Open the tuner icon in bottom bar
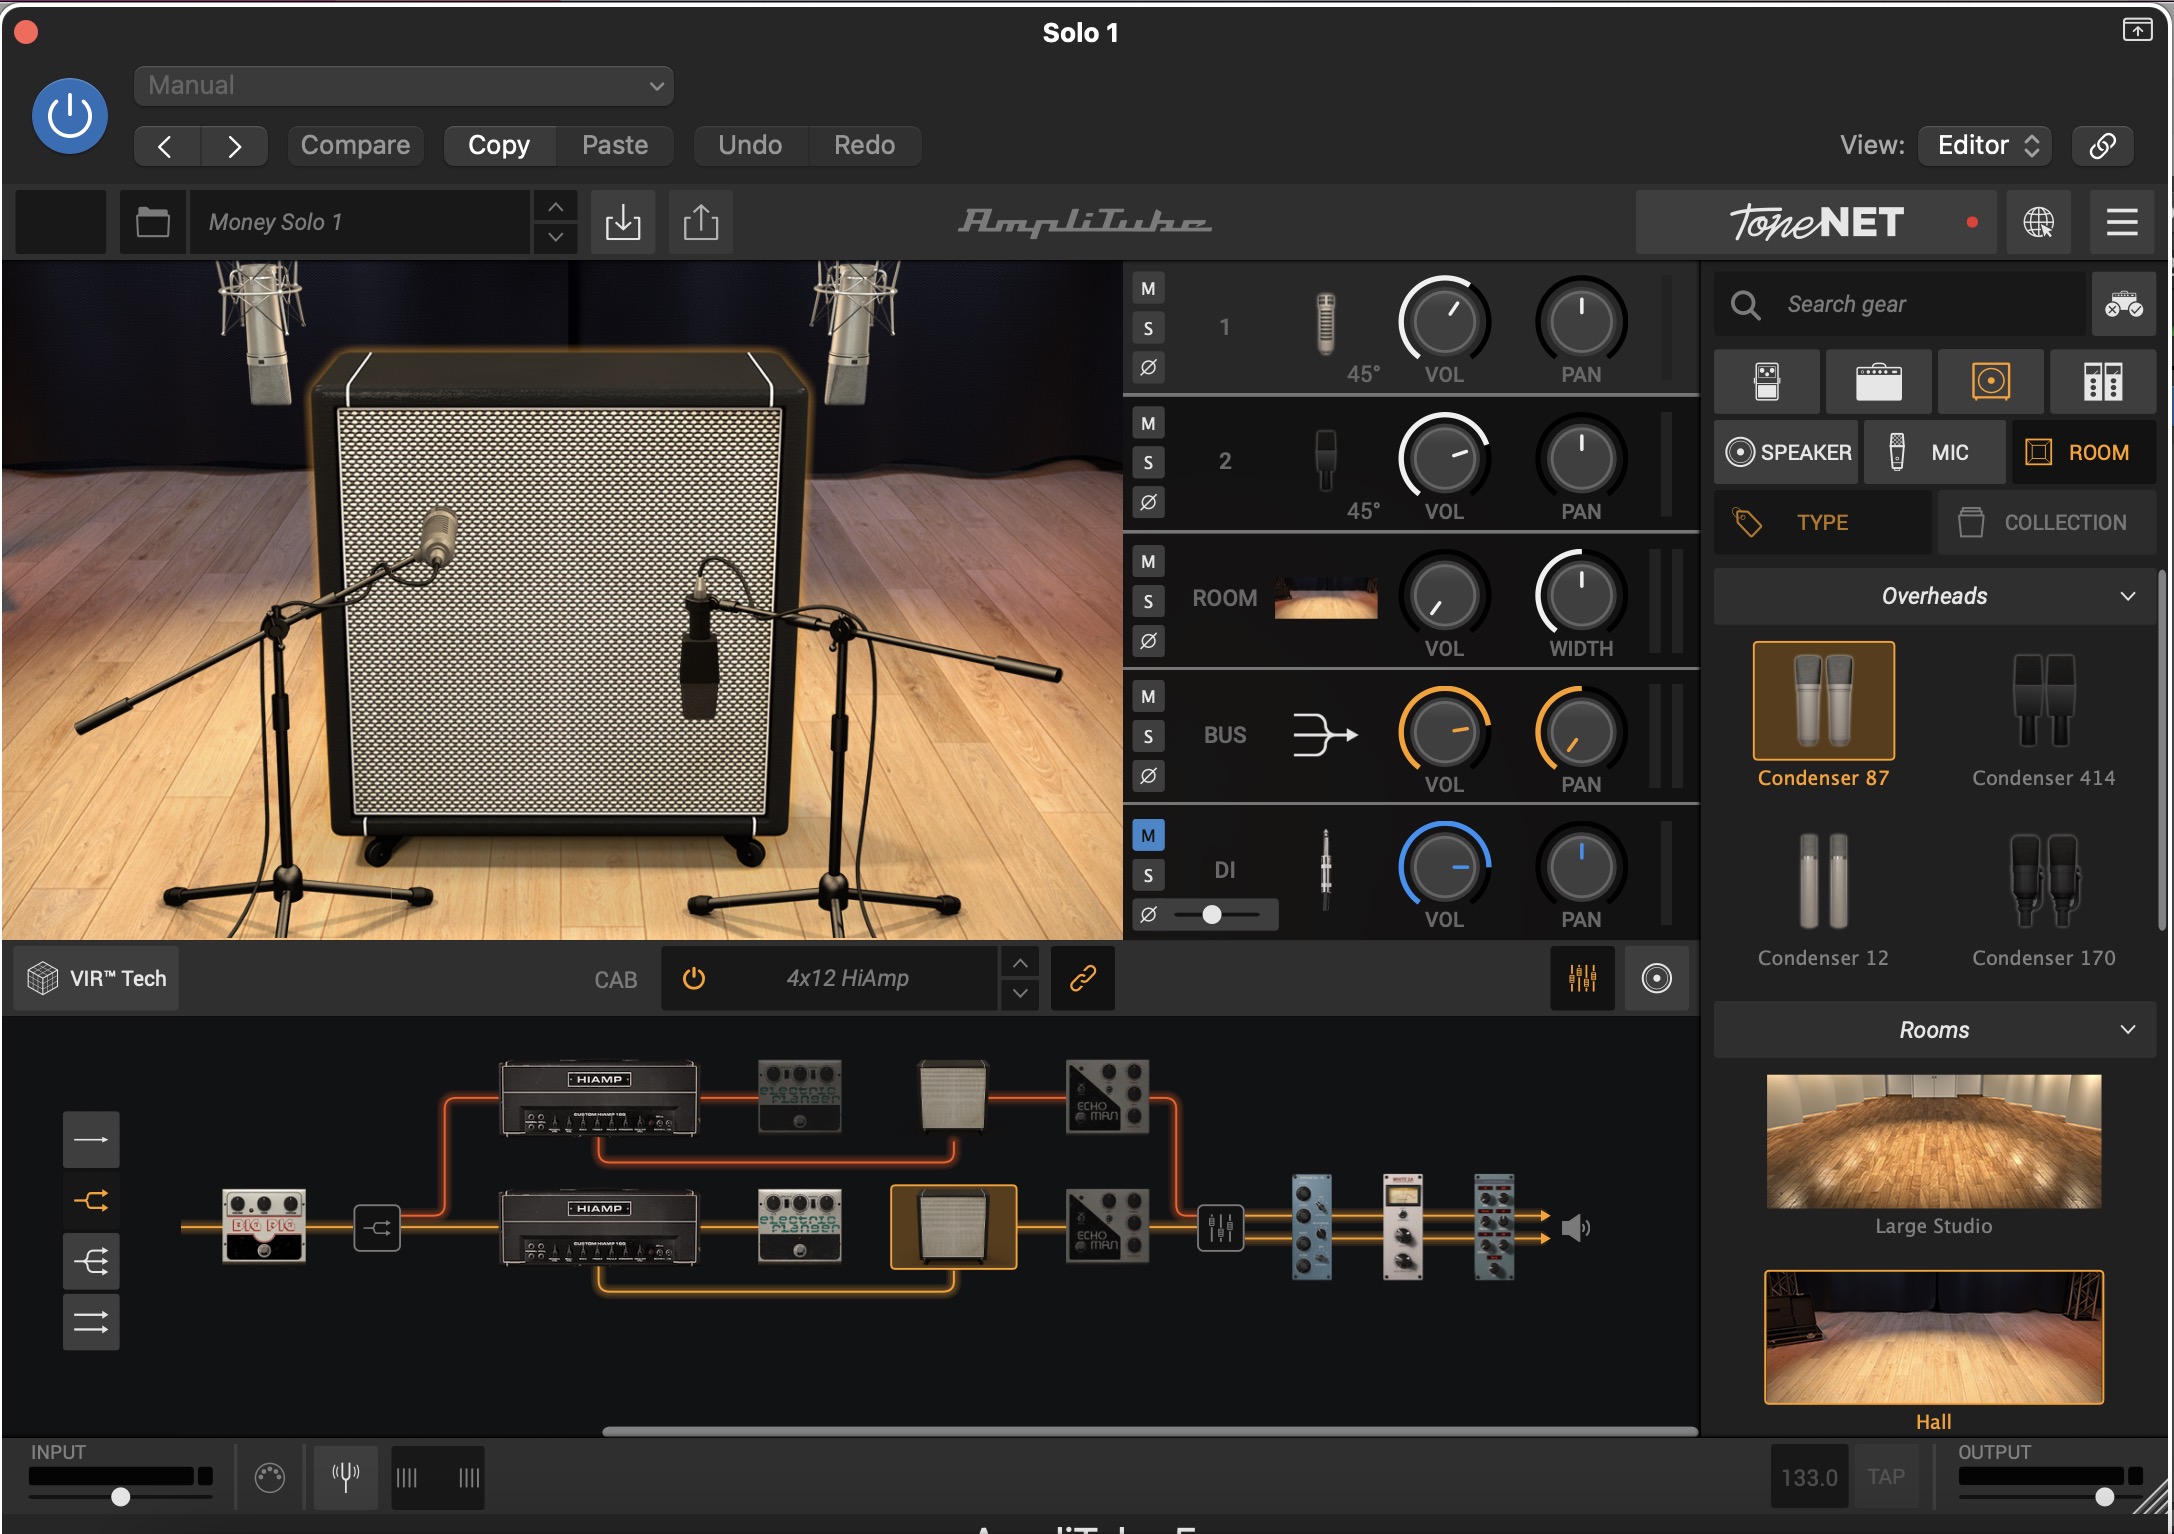2174x1534 pixels. coord(345,1476)
